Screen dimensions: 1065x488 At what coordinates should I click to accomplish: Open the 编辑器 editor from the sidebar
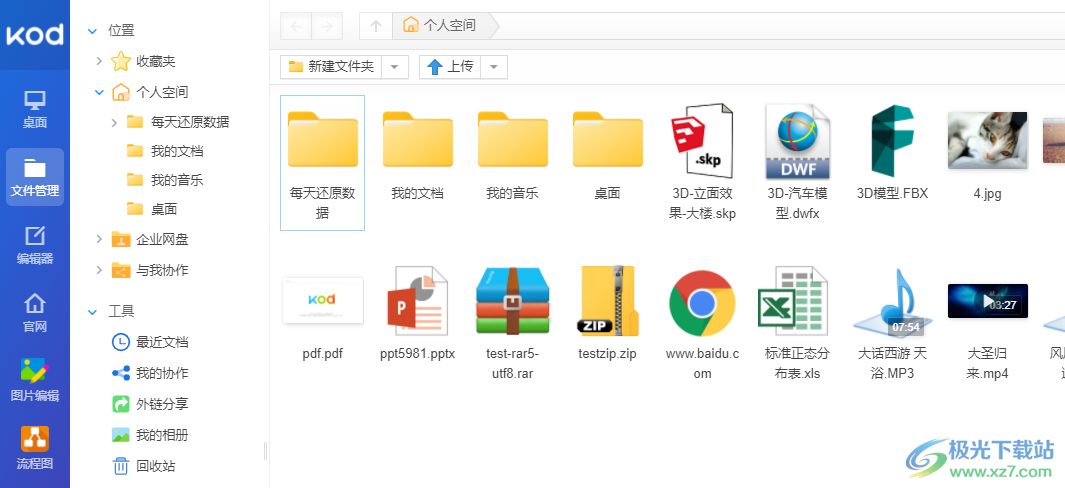pyautogui.click(x=35, y=245)
